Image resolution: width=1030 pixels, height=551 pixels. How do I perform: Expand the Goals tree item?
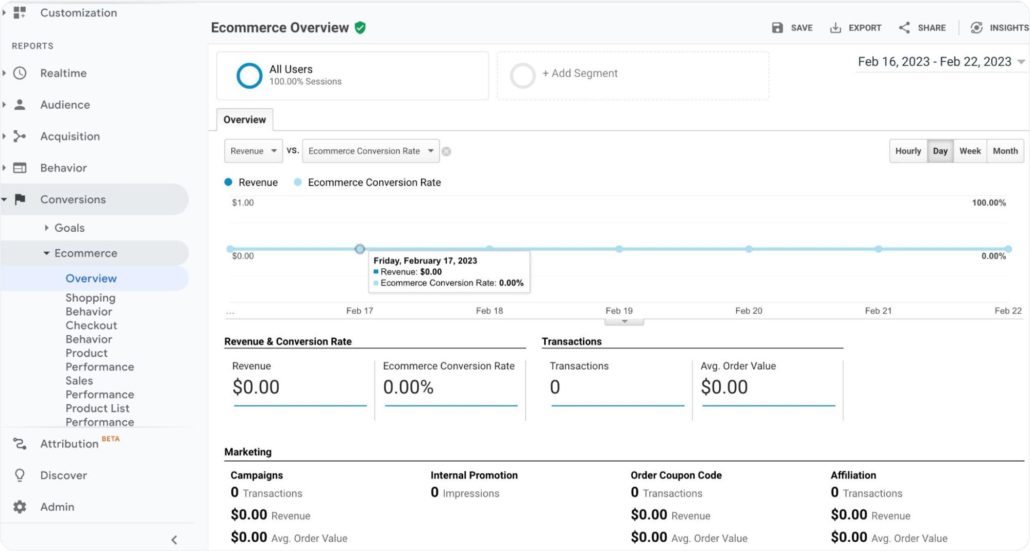point(47,228)
